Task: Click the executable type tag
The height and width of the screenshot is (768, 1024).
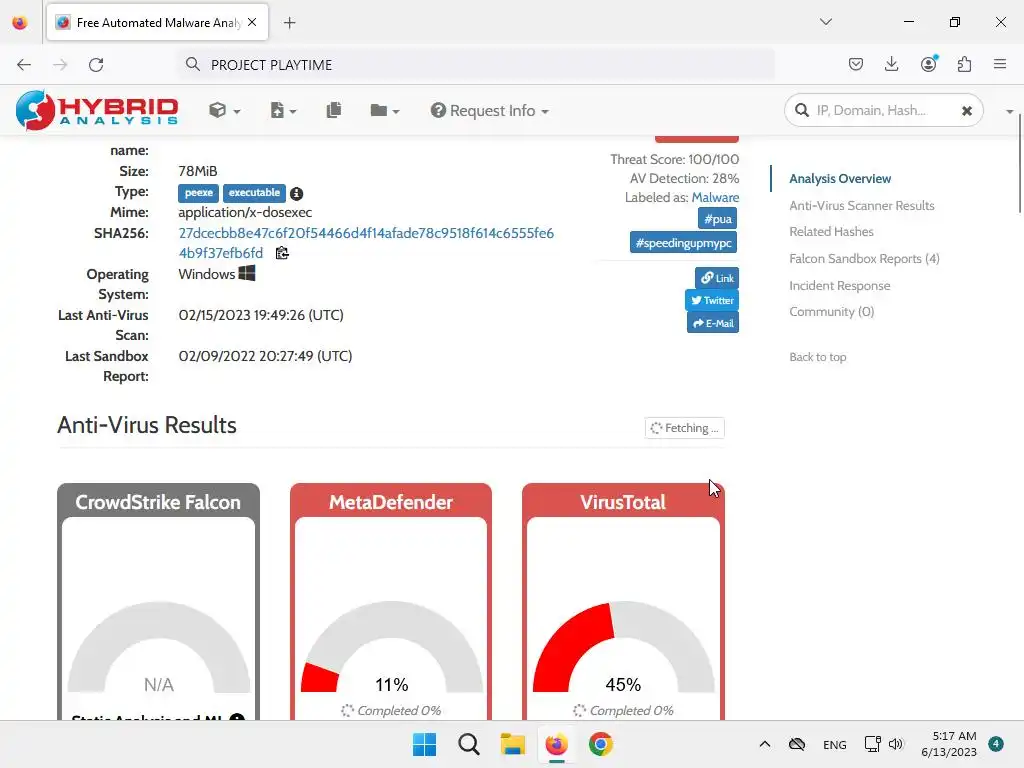Action: [x=254, y=193]
